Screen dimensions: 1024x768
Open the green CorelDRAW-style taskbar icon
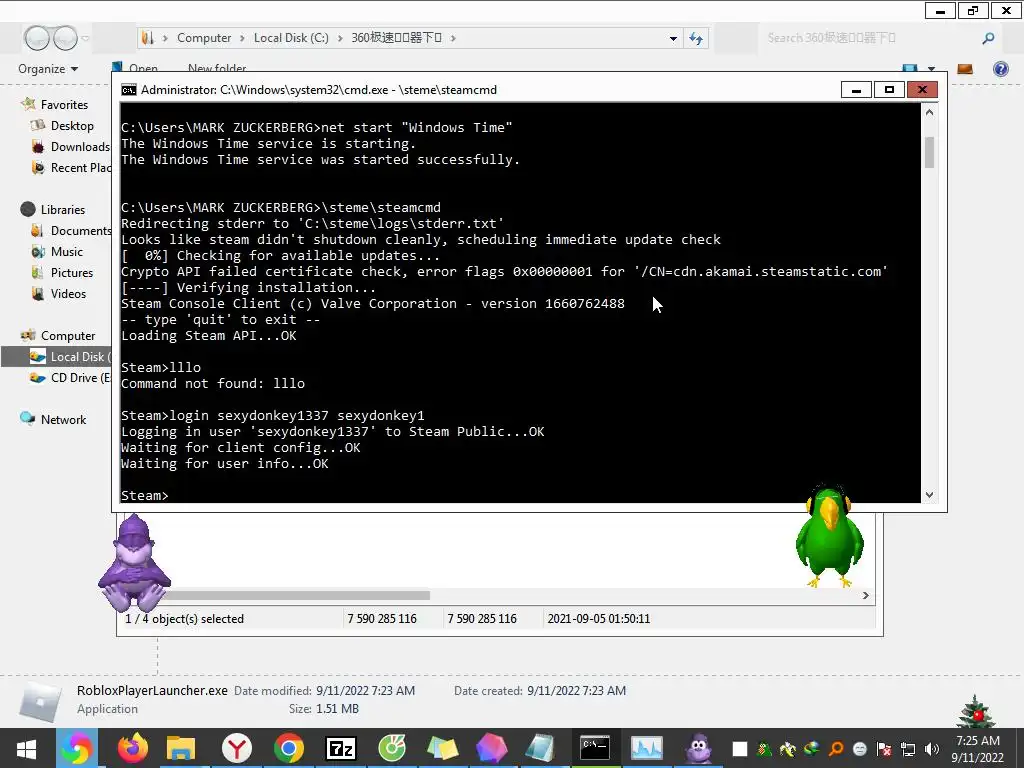[392, 748]
